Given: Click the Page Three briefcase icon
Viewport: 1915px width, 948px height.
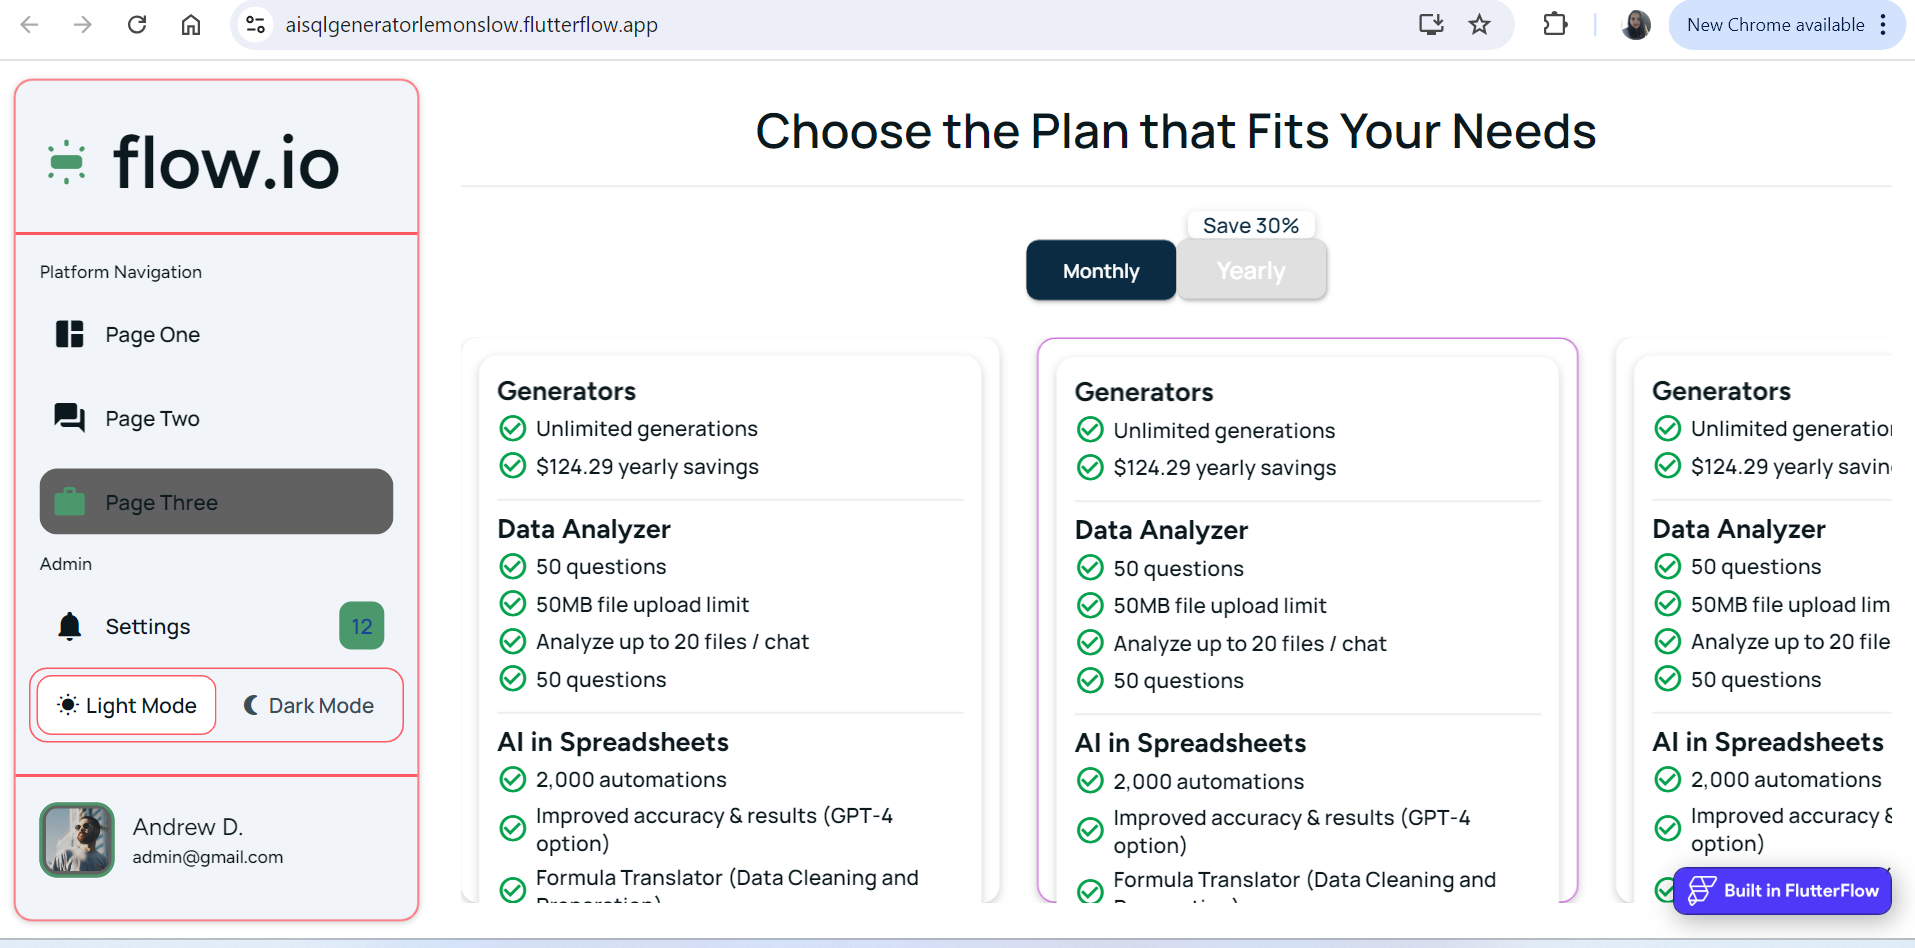Looking at the screenshot, I should [x=70, y=502].
